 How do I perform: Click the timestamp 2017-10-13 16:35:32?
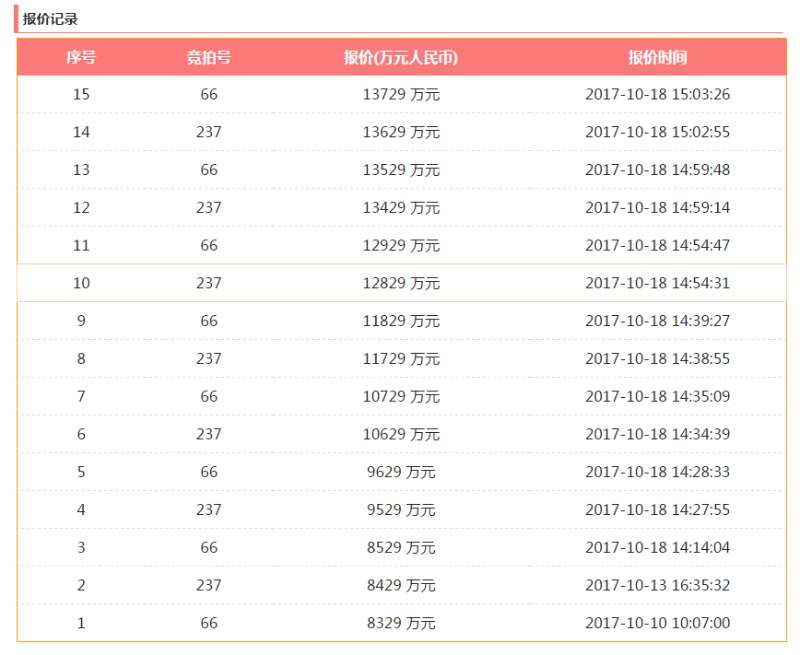657,585
